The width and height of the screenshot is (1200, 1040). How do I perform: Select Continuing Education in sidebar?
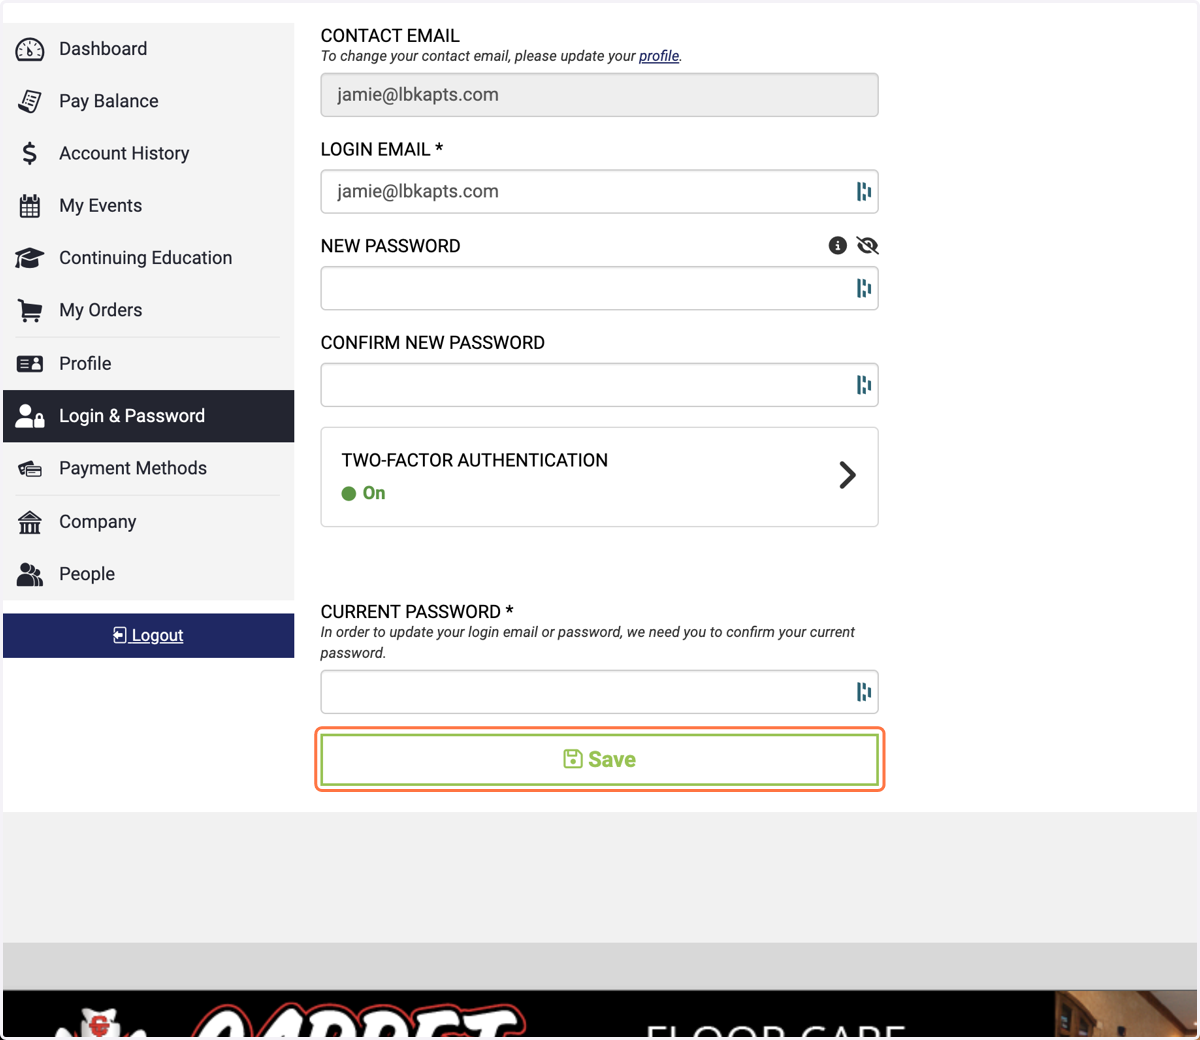pos(149,258)
